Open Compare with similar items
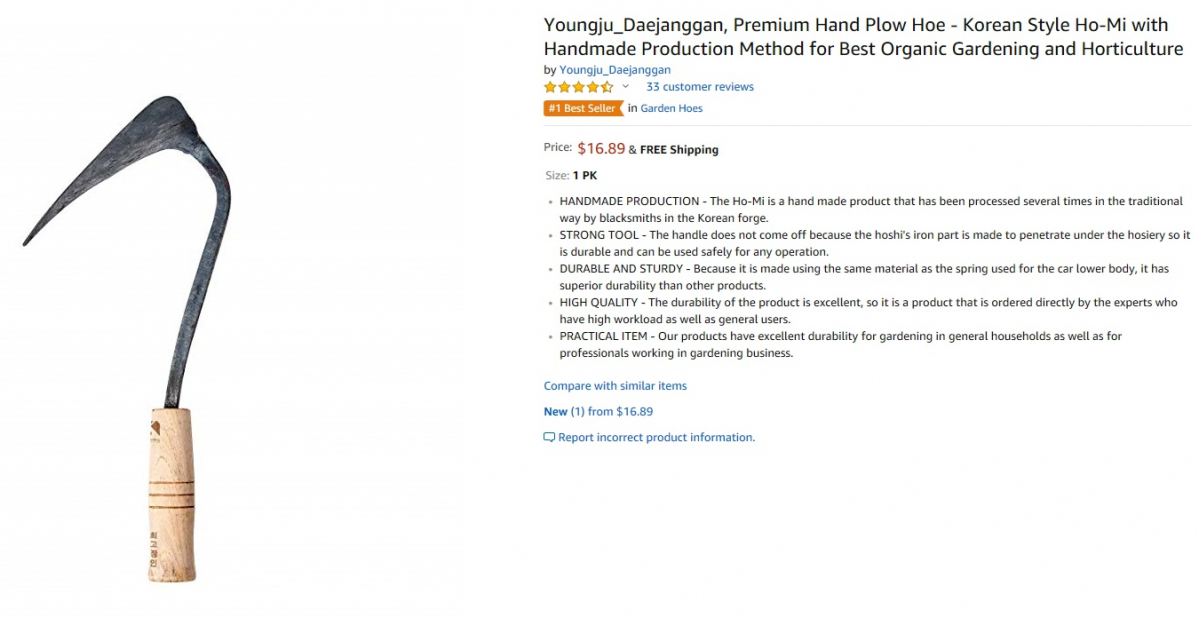The image size is (1199, 617). pyautogui.click(x=615, y=386)
